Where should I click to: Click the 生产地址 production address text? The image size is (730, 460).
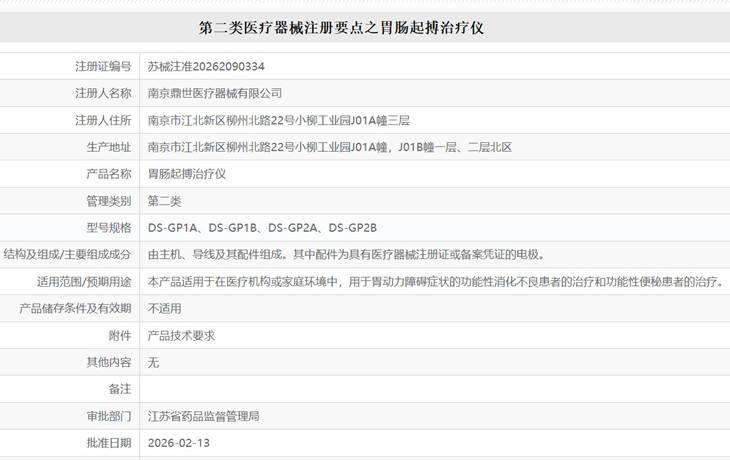click(x=330, y=147)
